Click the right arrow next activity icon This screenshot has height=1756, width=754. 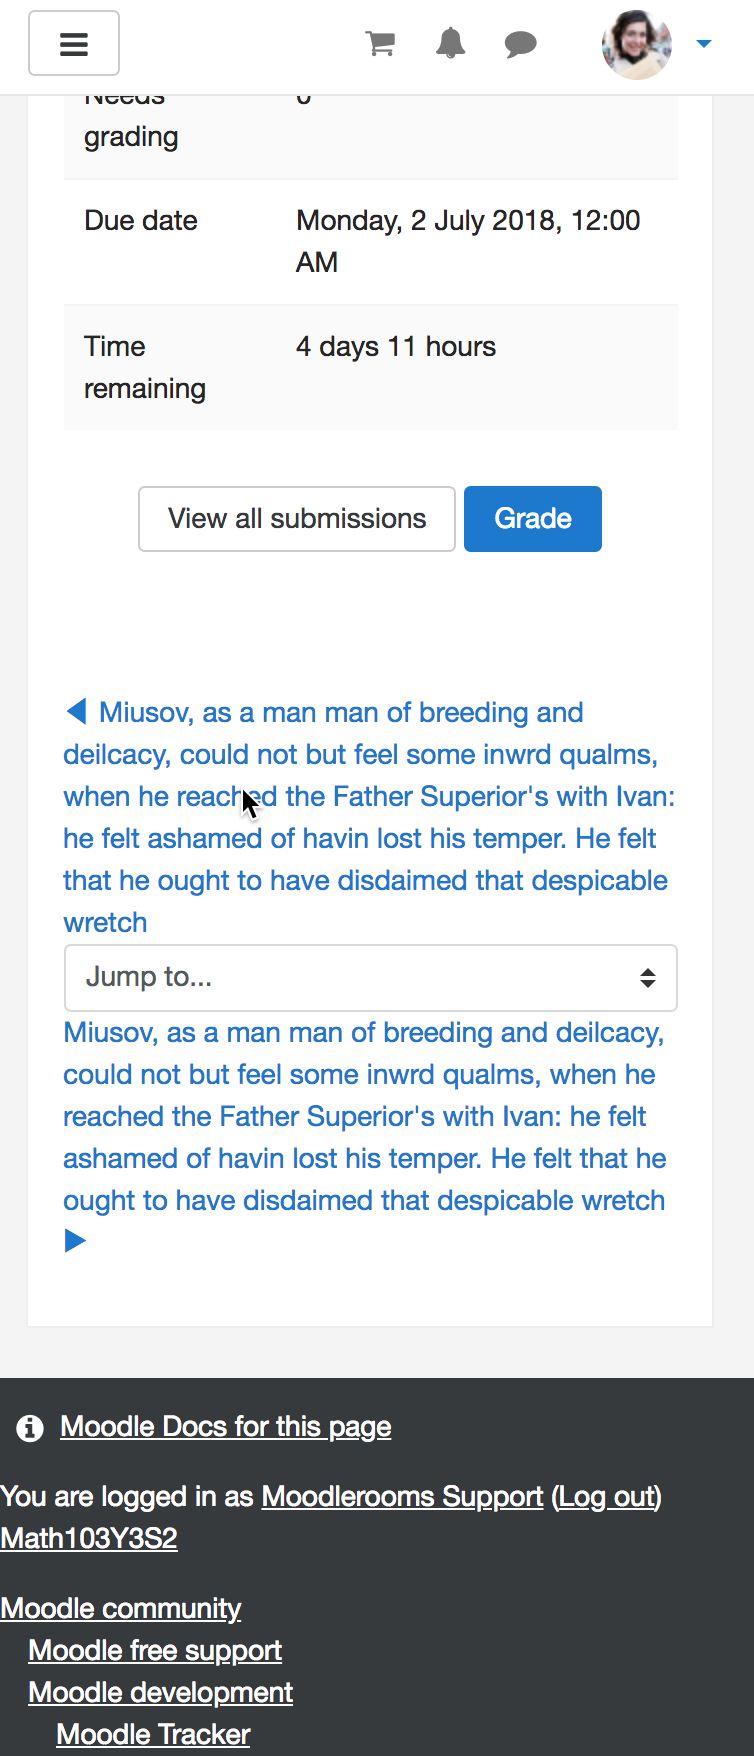[x=75, y=1241]
